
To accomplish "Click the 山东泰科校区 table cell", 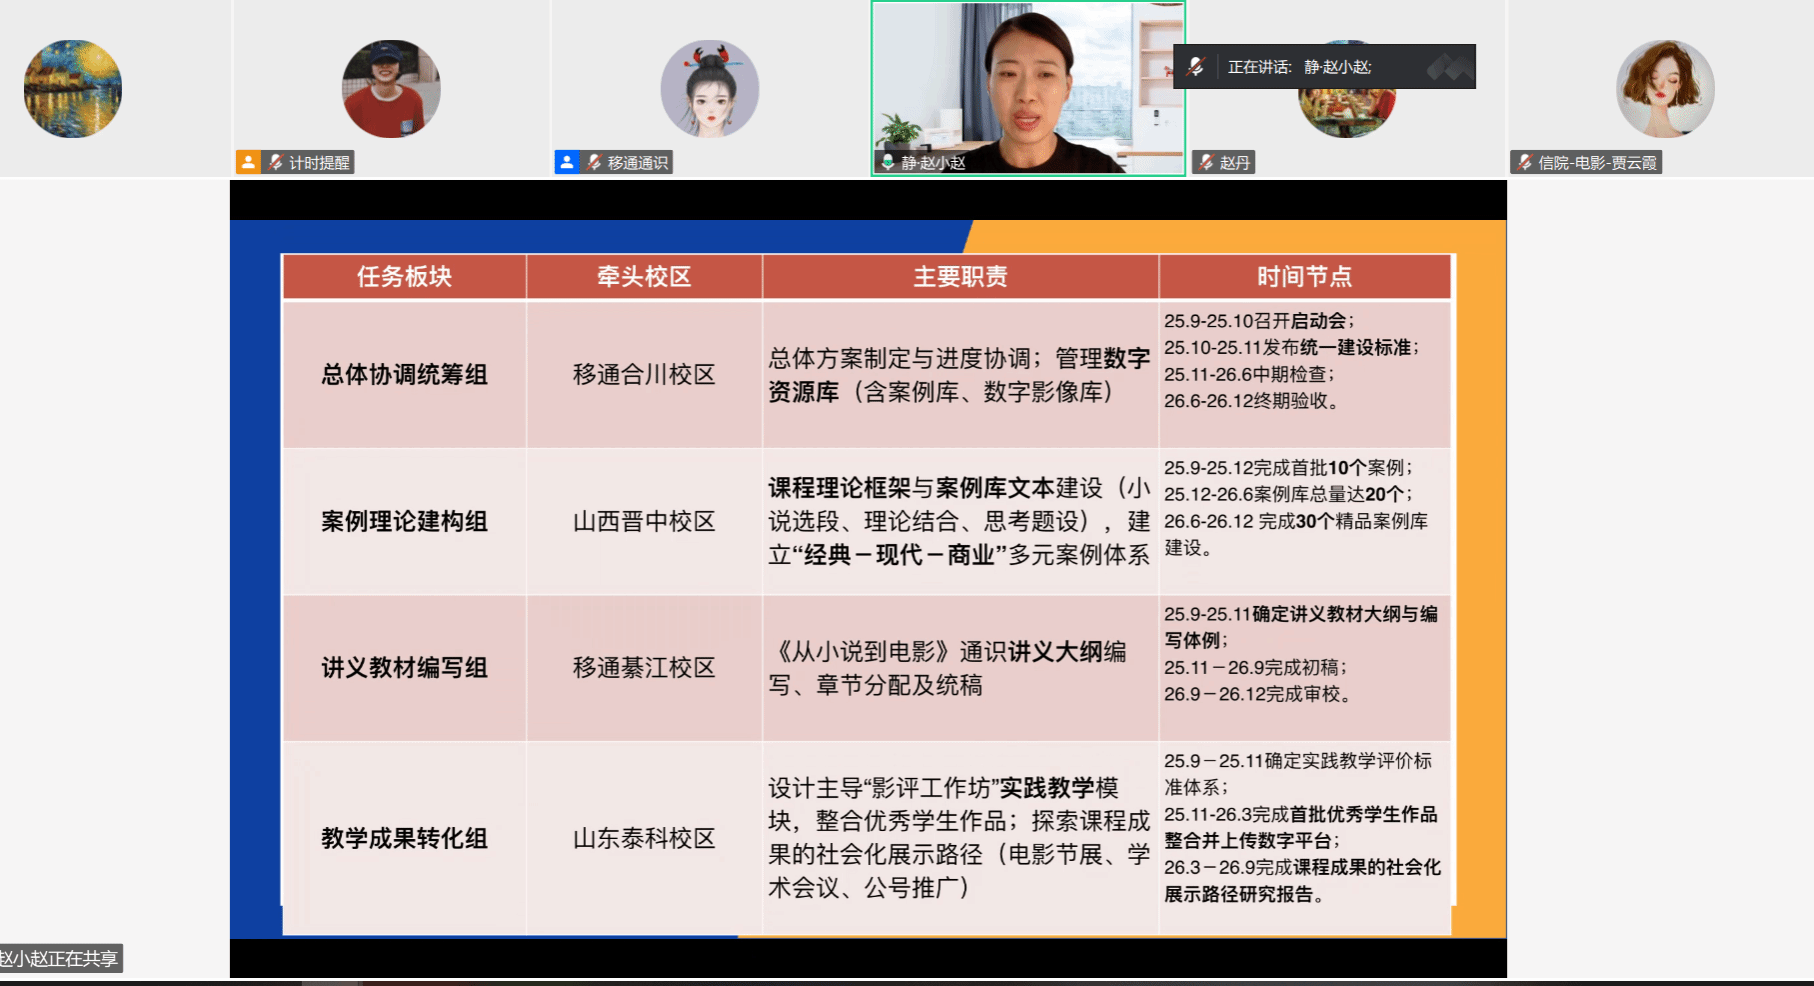I will [x=644, y=838].
